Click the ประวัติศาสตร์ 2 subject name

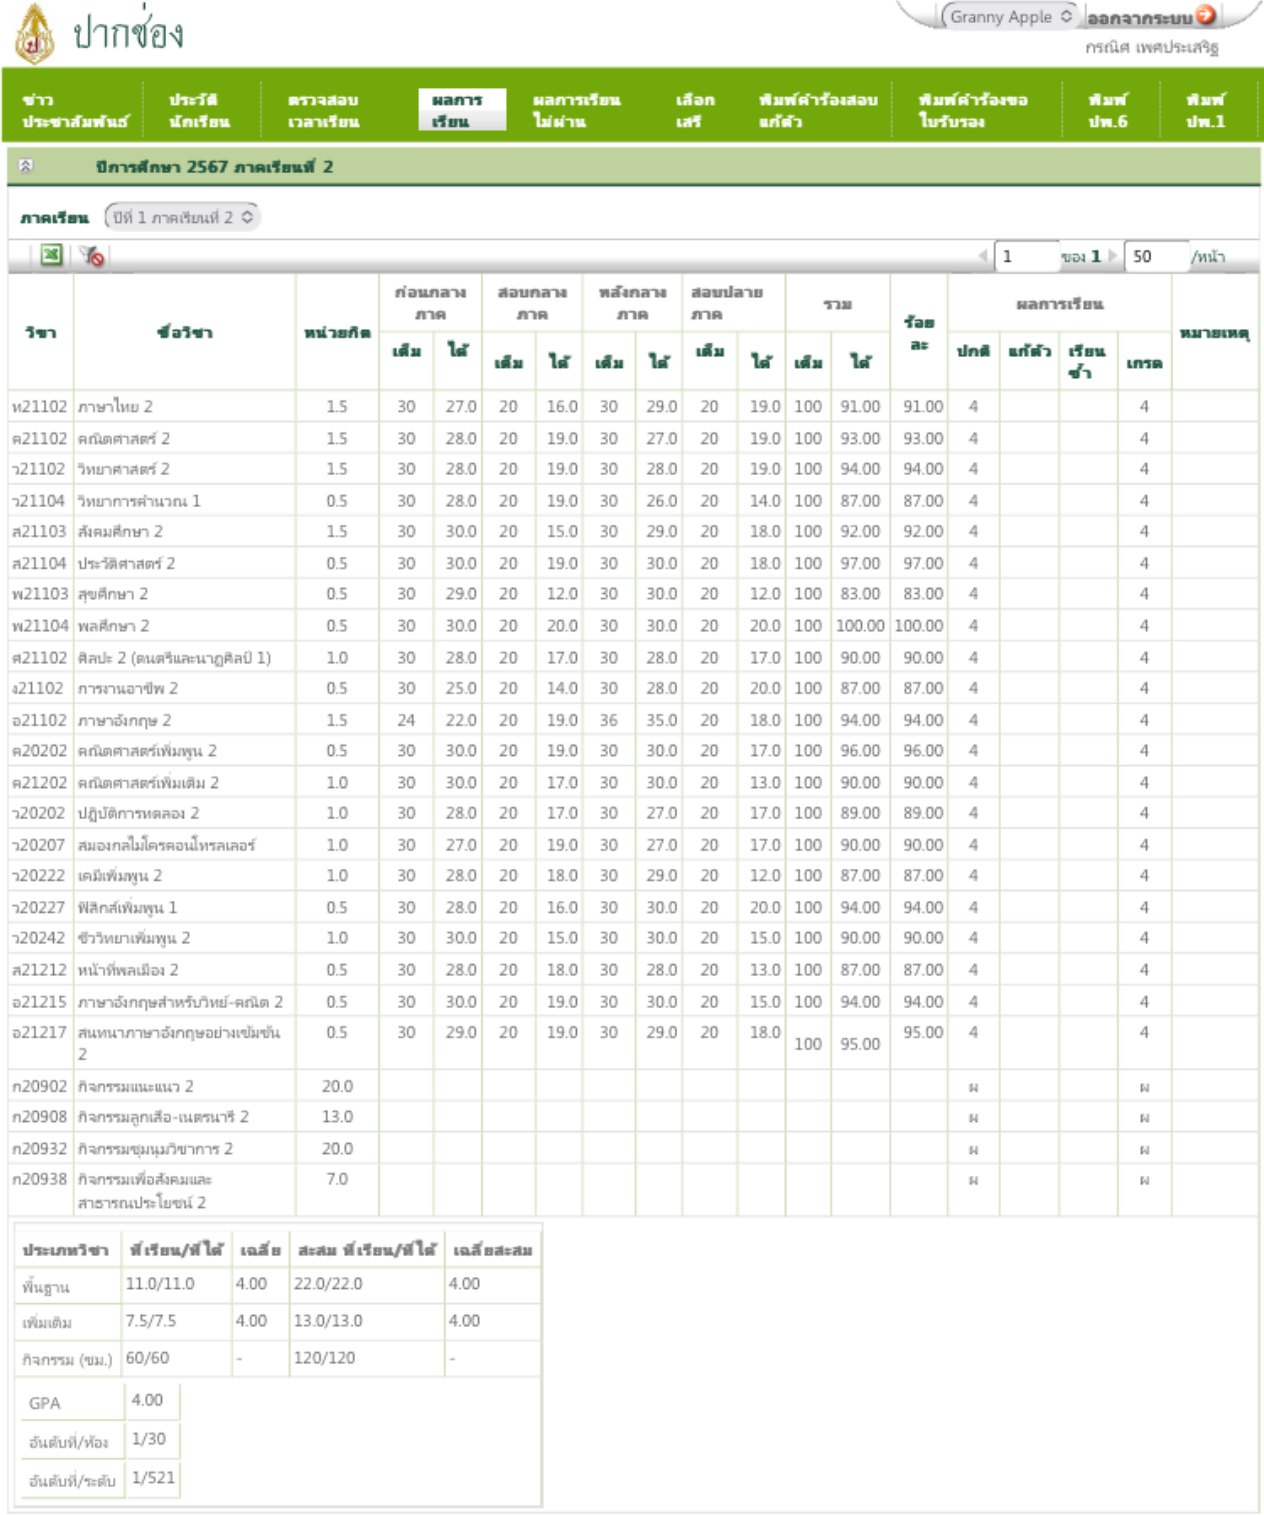point(126,563)
